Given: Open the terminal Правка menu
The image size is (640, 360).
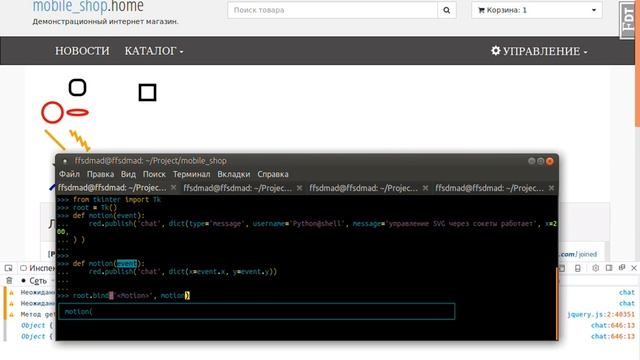Looking at the screenshot, I should pos(100,174).
